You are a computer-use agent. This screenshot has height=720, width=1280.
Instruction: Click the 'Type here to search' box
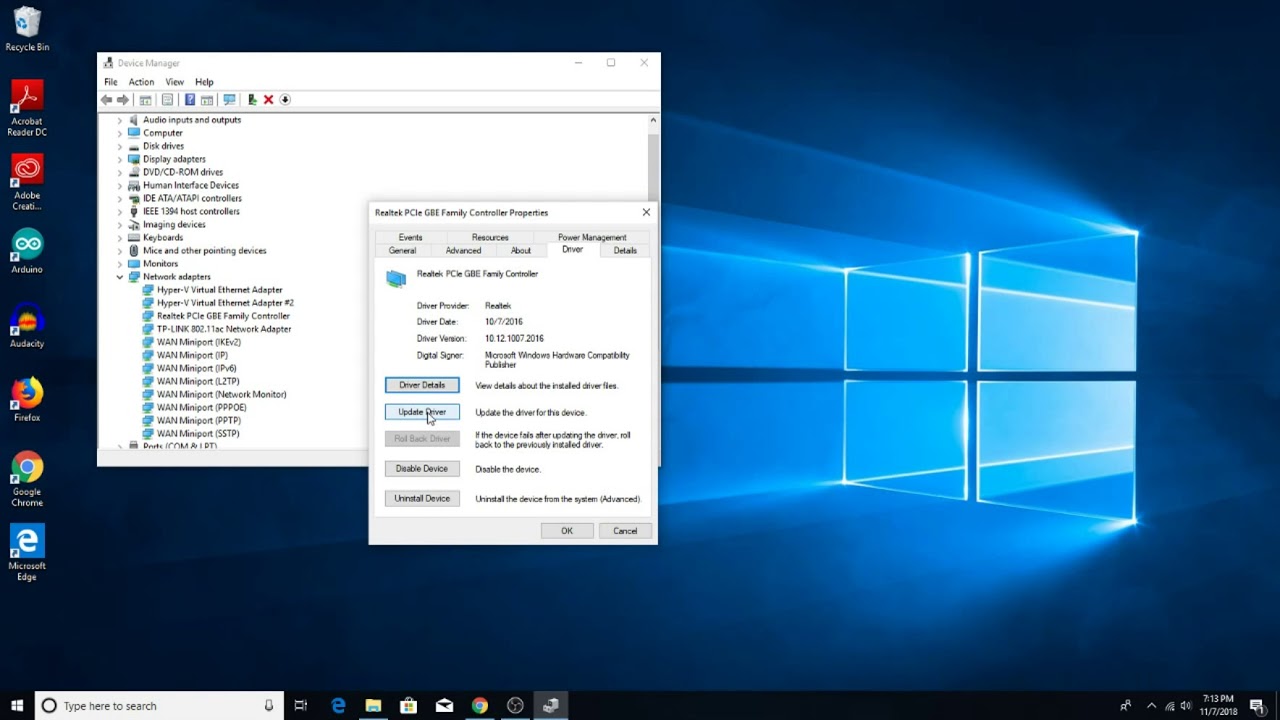160,705
